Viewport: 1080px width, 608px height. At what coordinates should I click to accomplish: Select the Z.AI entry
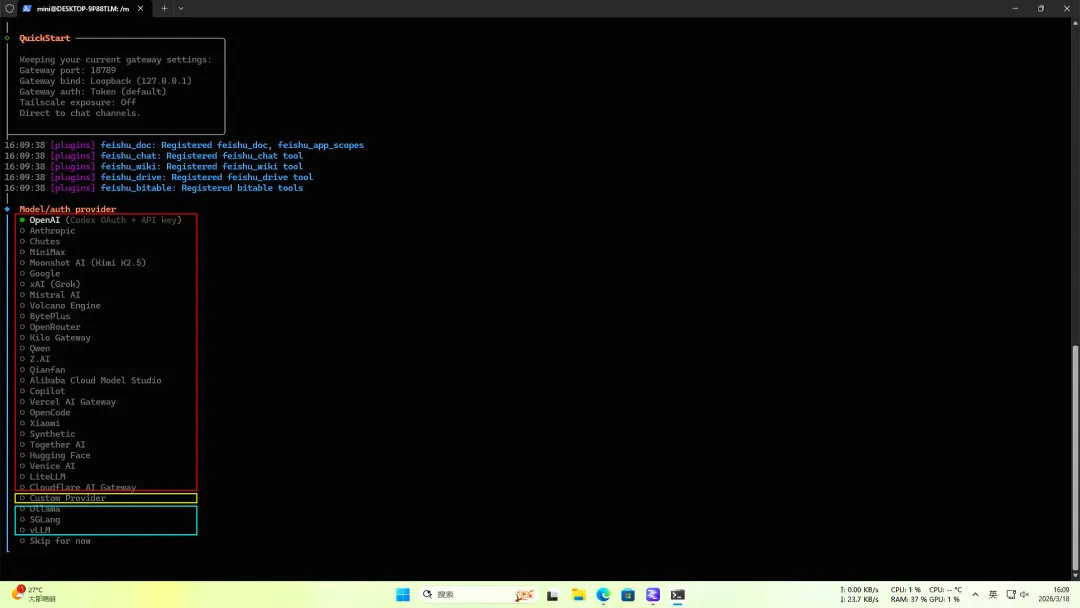pos(34,359)
